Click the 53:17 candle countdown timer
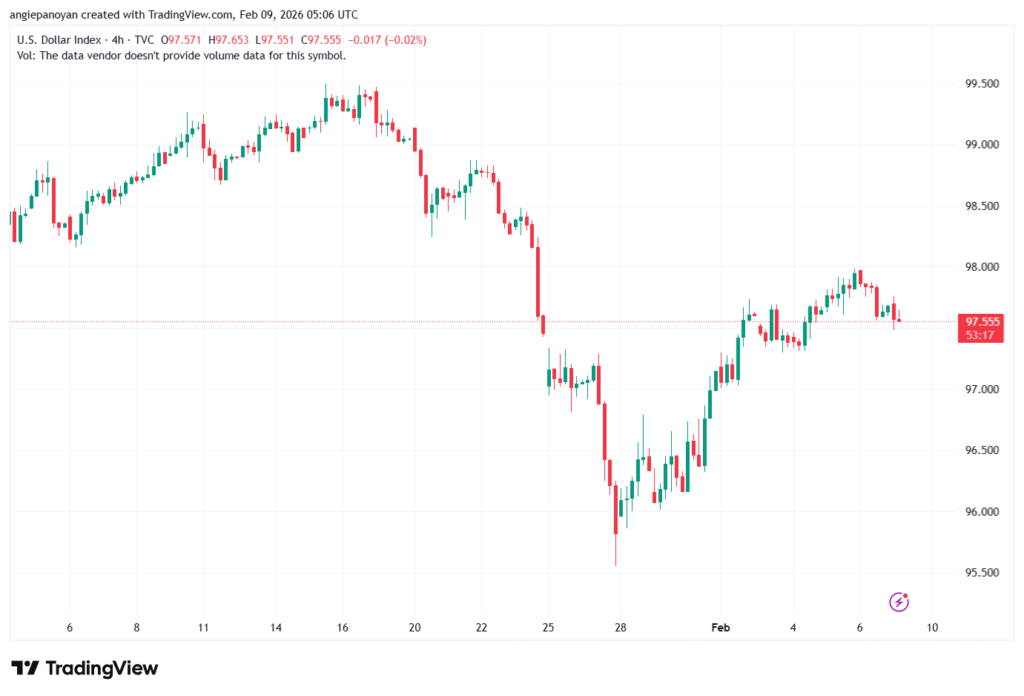The height and width of the screenshot is (696, 1024). [x=980, y=335]
